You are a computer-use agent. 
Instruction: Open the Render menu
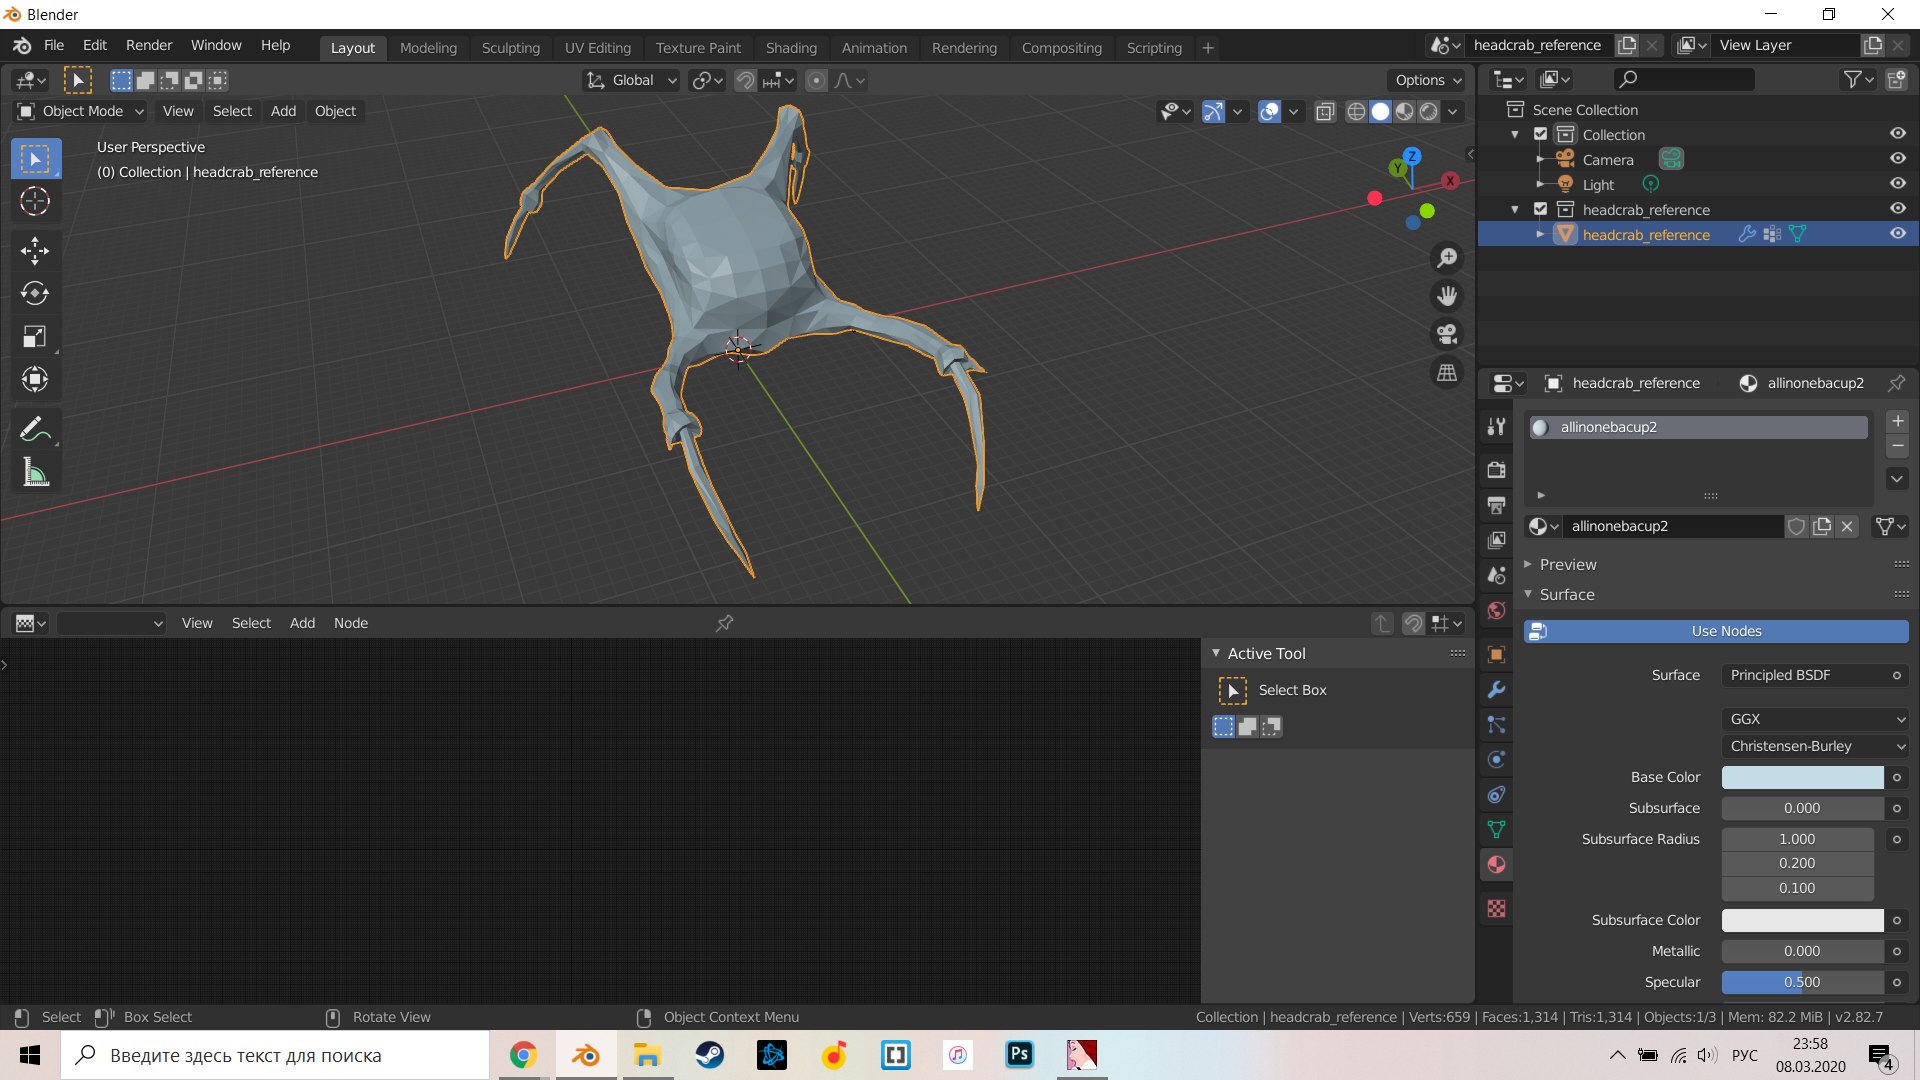click(x=149, y=46)
